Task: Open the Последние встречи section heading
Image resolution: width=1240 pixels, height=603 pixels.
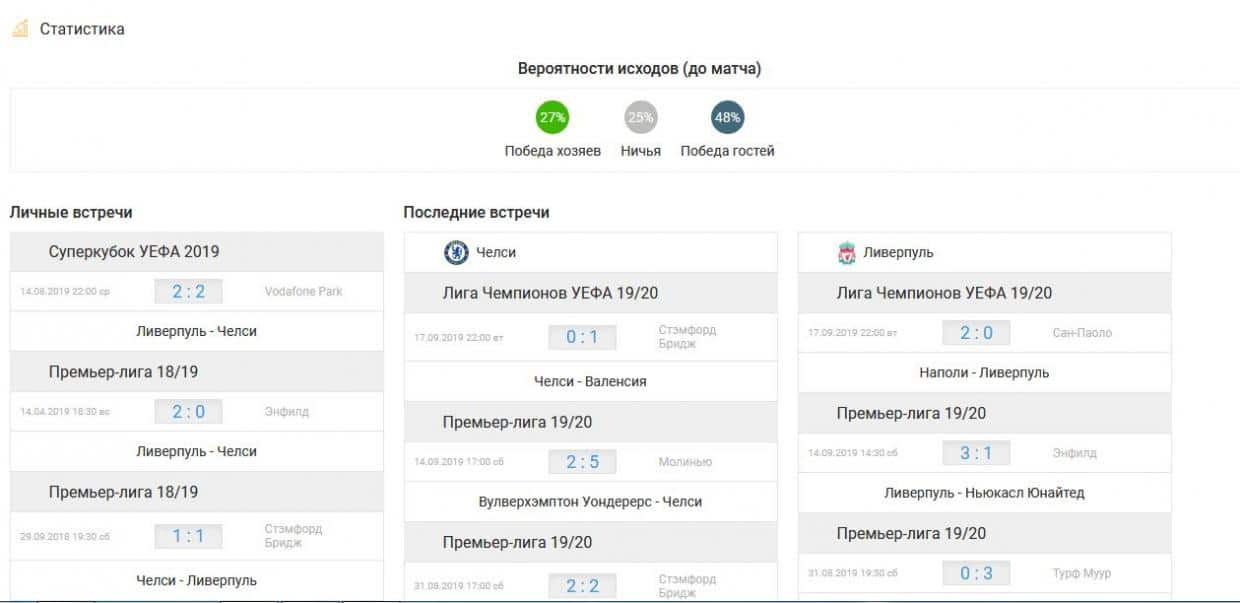Action: (476, 212)
